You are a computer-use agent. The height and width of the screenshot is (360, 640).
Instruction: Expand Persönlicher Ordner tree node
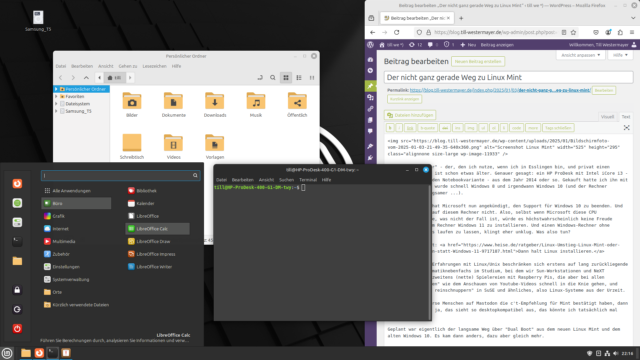[x=56, y=89]
